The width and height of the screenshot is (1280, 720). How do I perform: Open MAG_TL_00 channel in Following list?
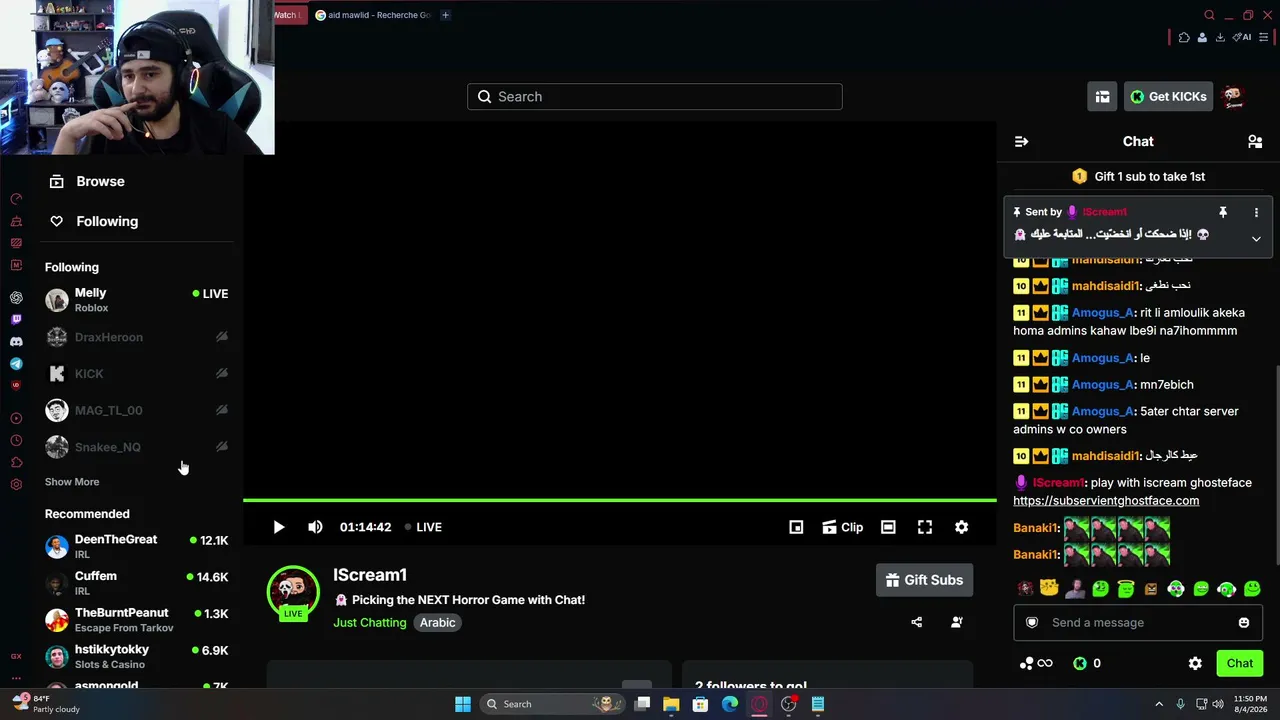click(136, 410)
